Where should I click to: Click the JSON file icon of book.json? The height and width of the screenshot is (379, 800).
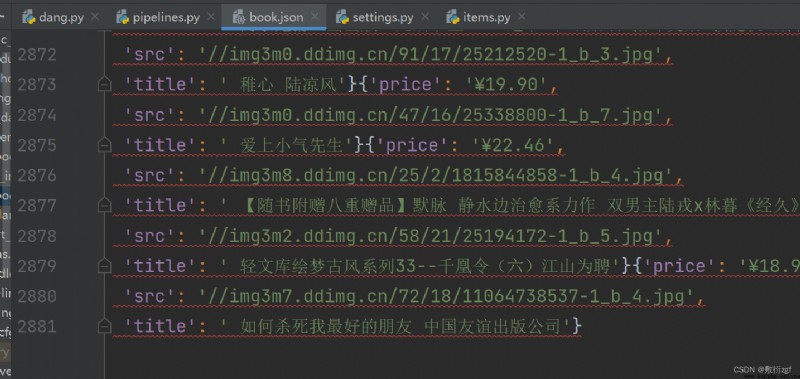(x=239, y=17)
